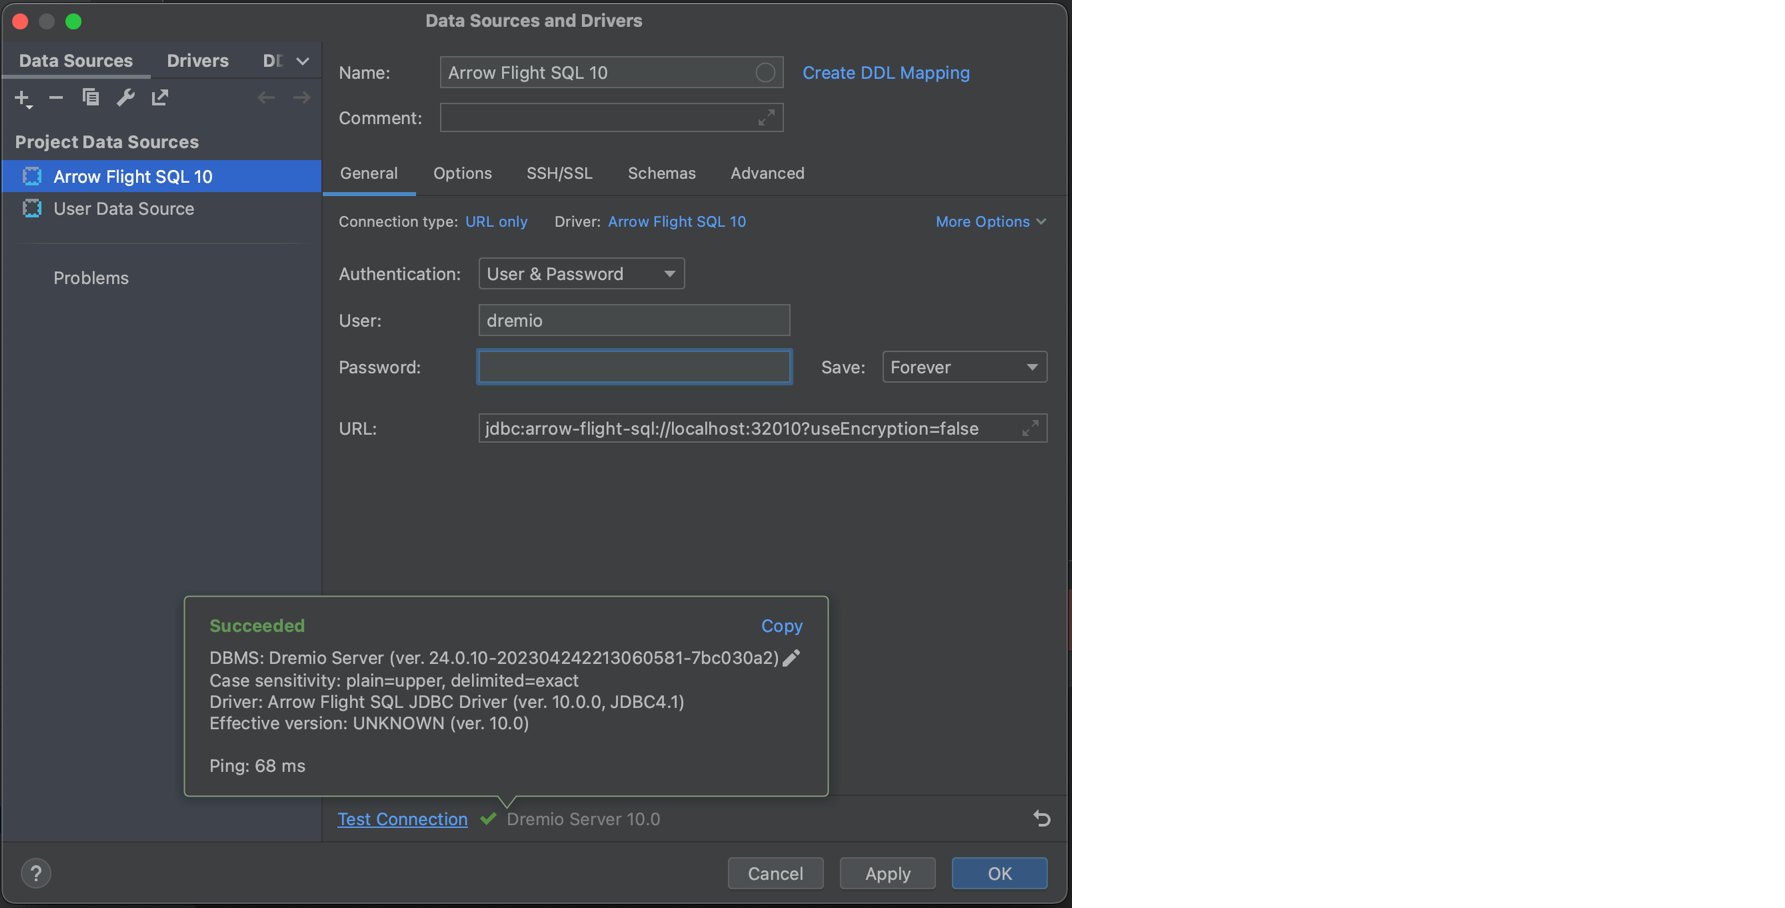Copy the connection test results

[781, 625]
